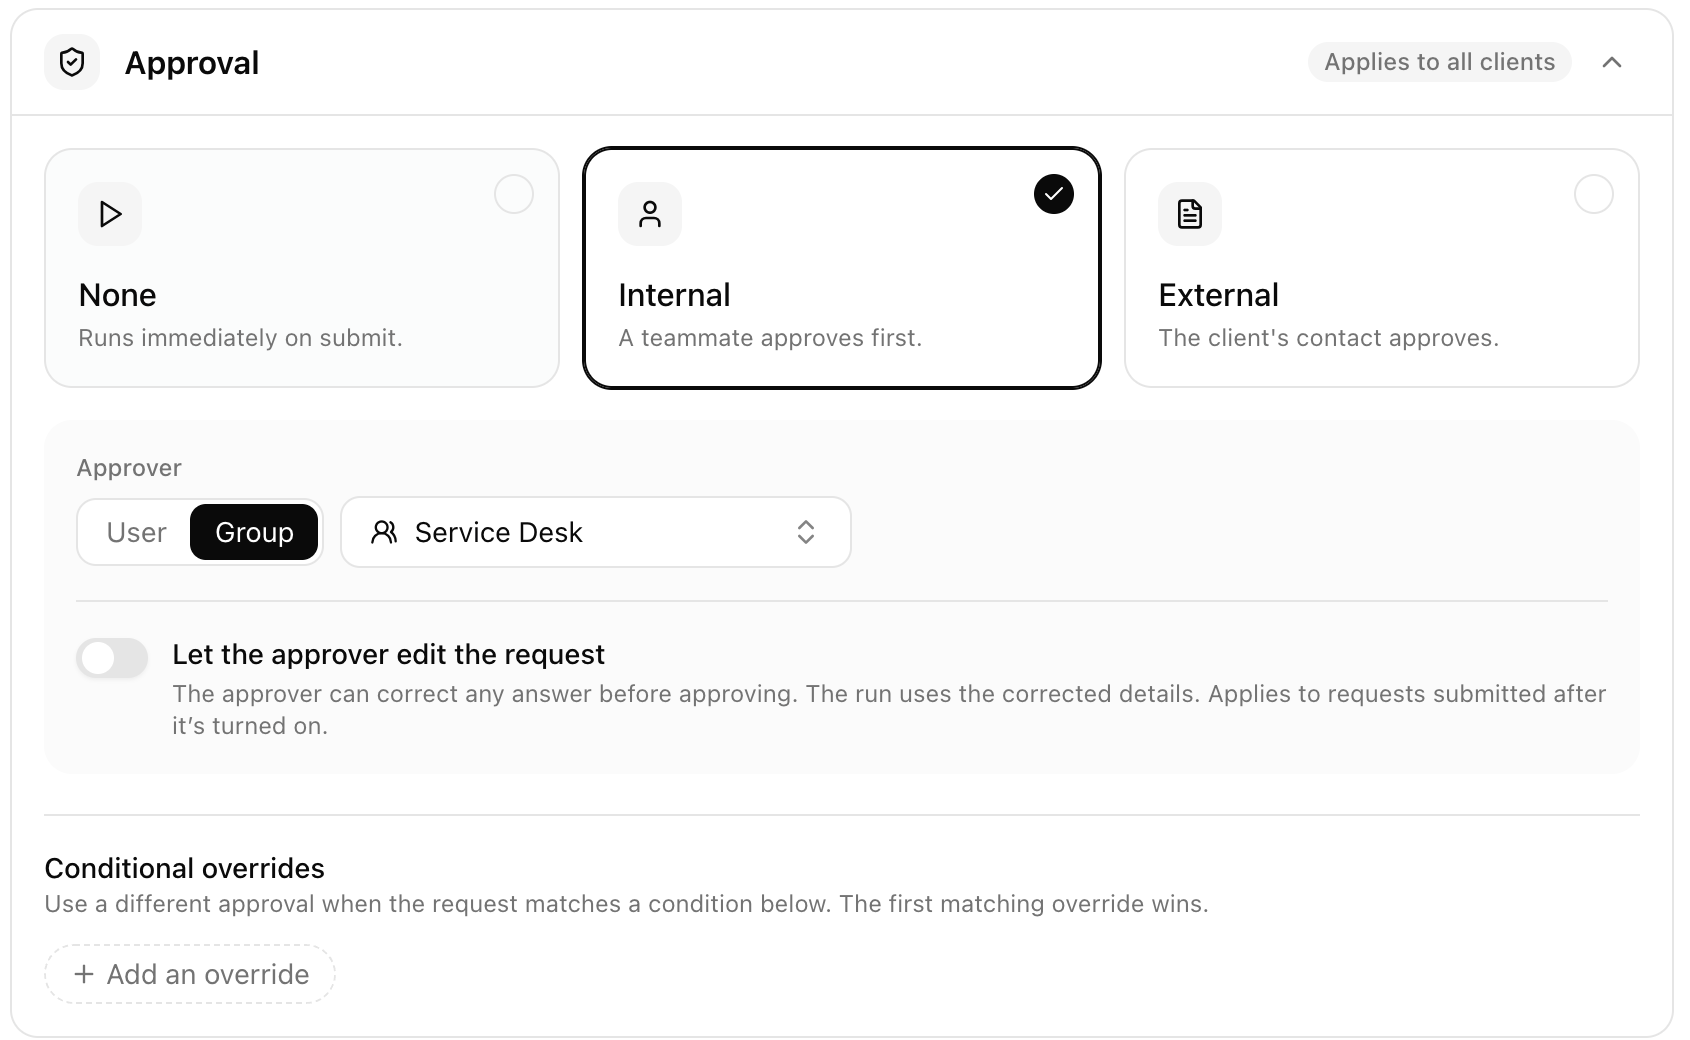Click the Approval section title
Viewport: 1690px width, 1040px height.
[192, 63]
